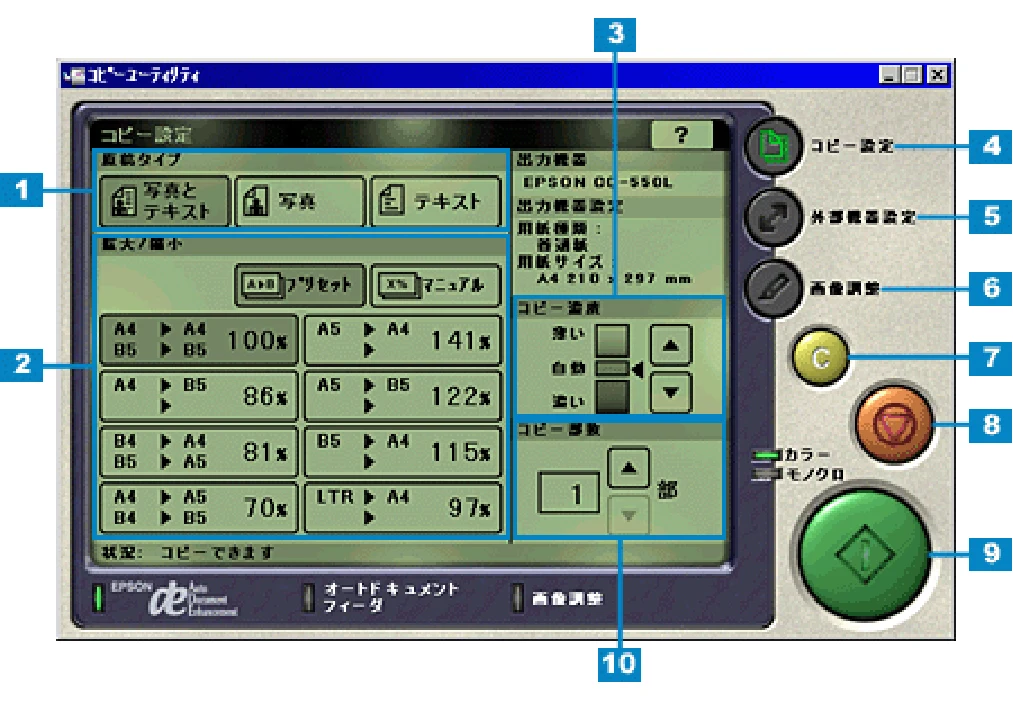
Task: Click the A4 210 x 297 mm paper size text
Action: pyautogui.click(x=614, y=278)
